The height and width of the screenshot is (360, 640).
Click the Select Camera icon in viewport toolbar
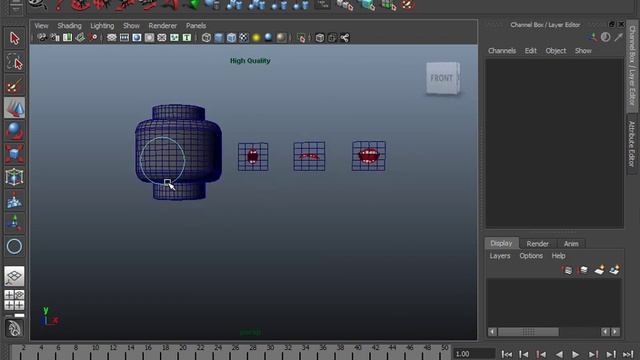[x=42, y=38]
